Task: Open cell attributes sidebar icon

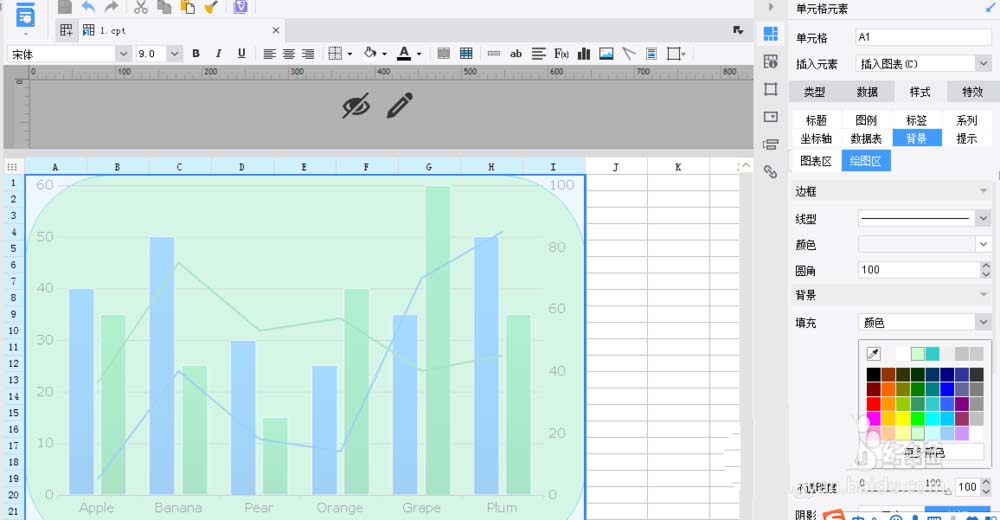Action: pyautogui.click(x=770, y=61)
